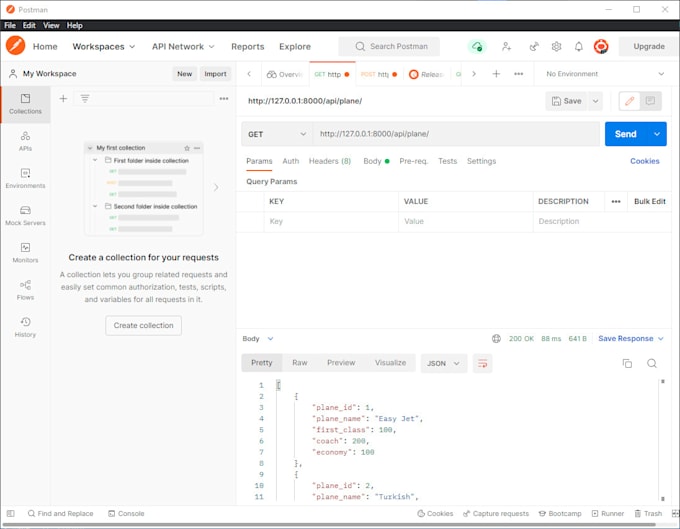This screenshot has height=529, width=680.
Task: Click the user avatar icon
Action: pyautogui.click(x=601, y=46)
